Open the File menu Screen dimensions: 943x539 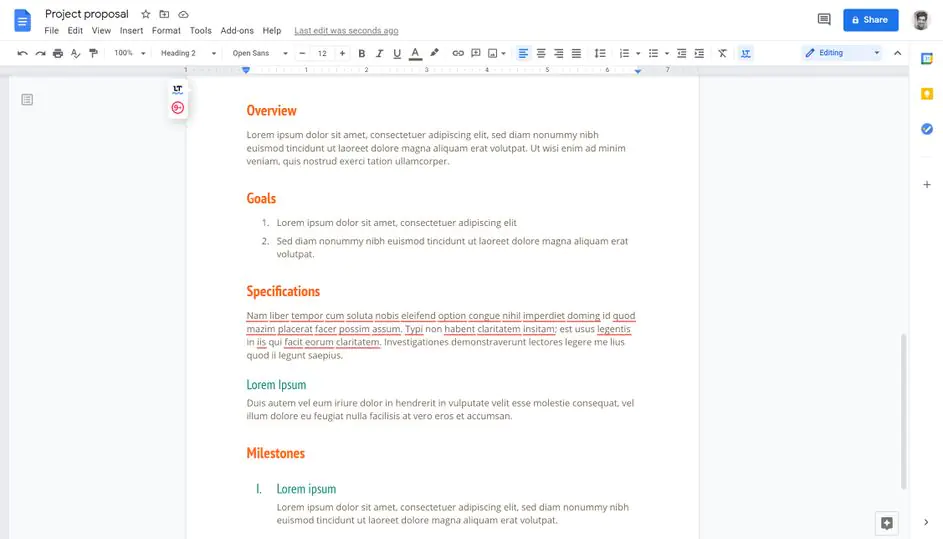click(52, 31)
